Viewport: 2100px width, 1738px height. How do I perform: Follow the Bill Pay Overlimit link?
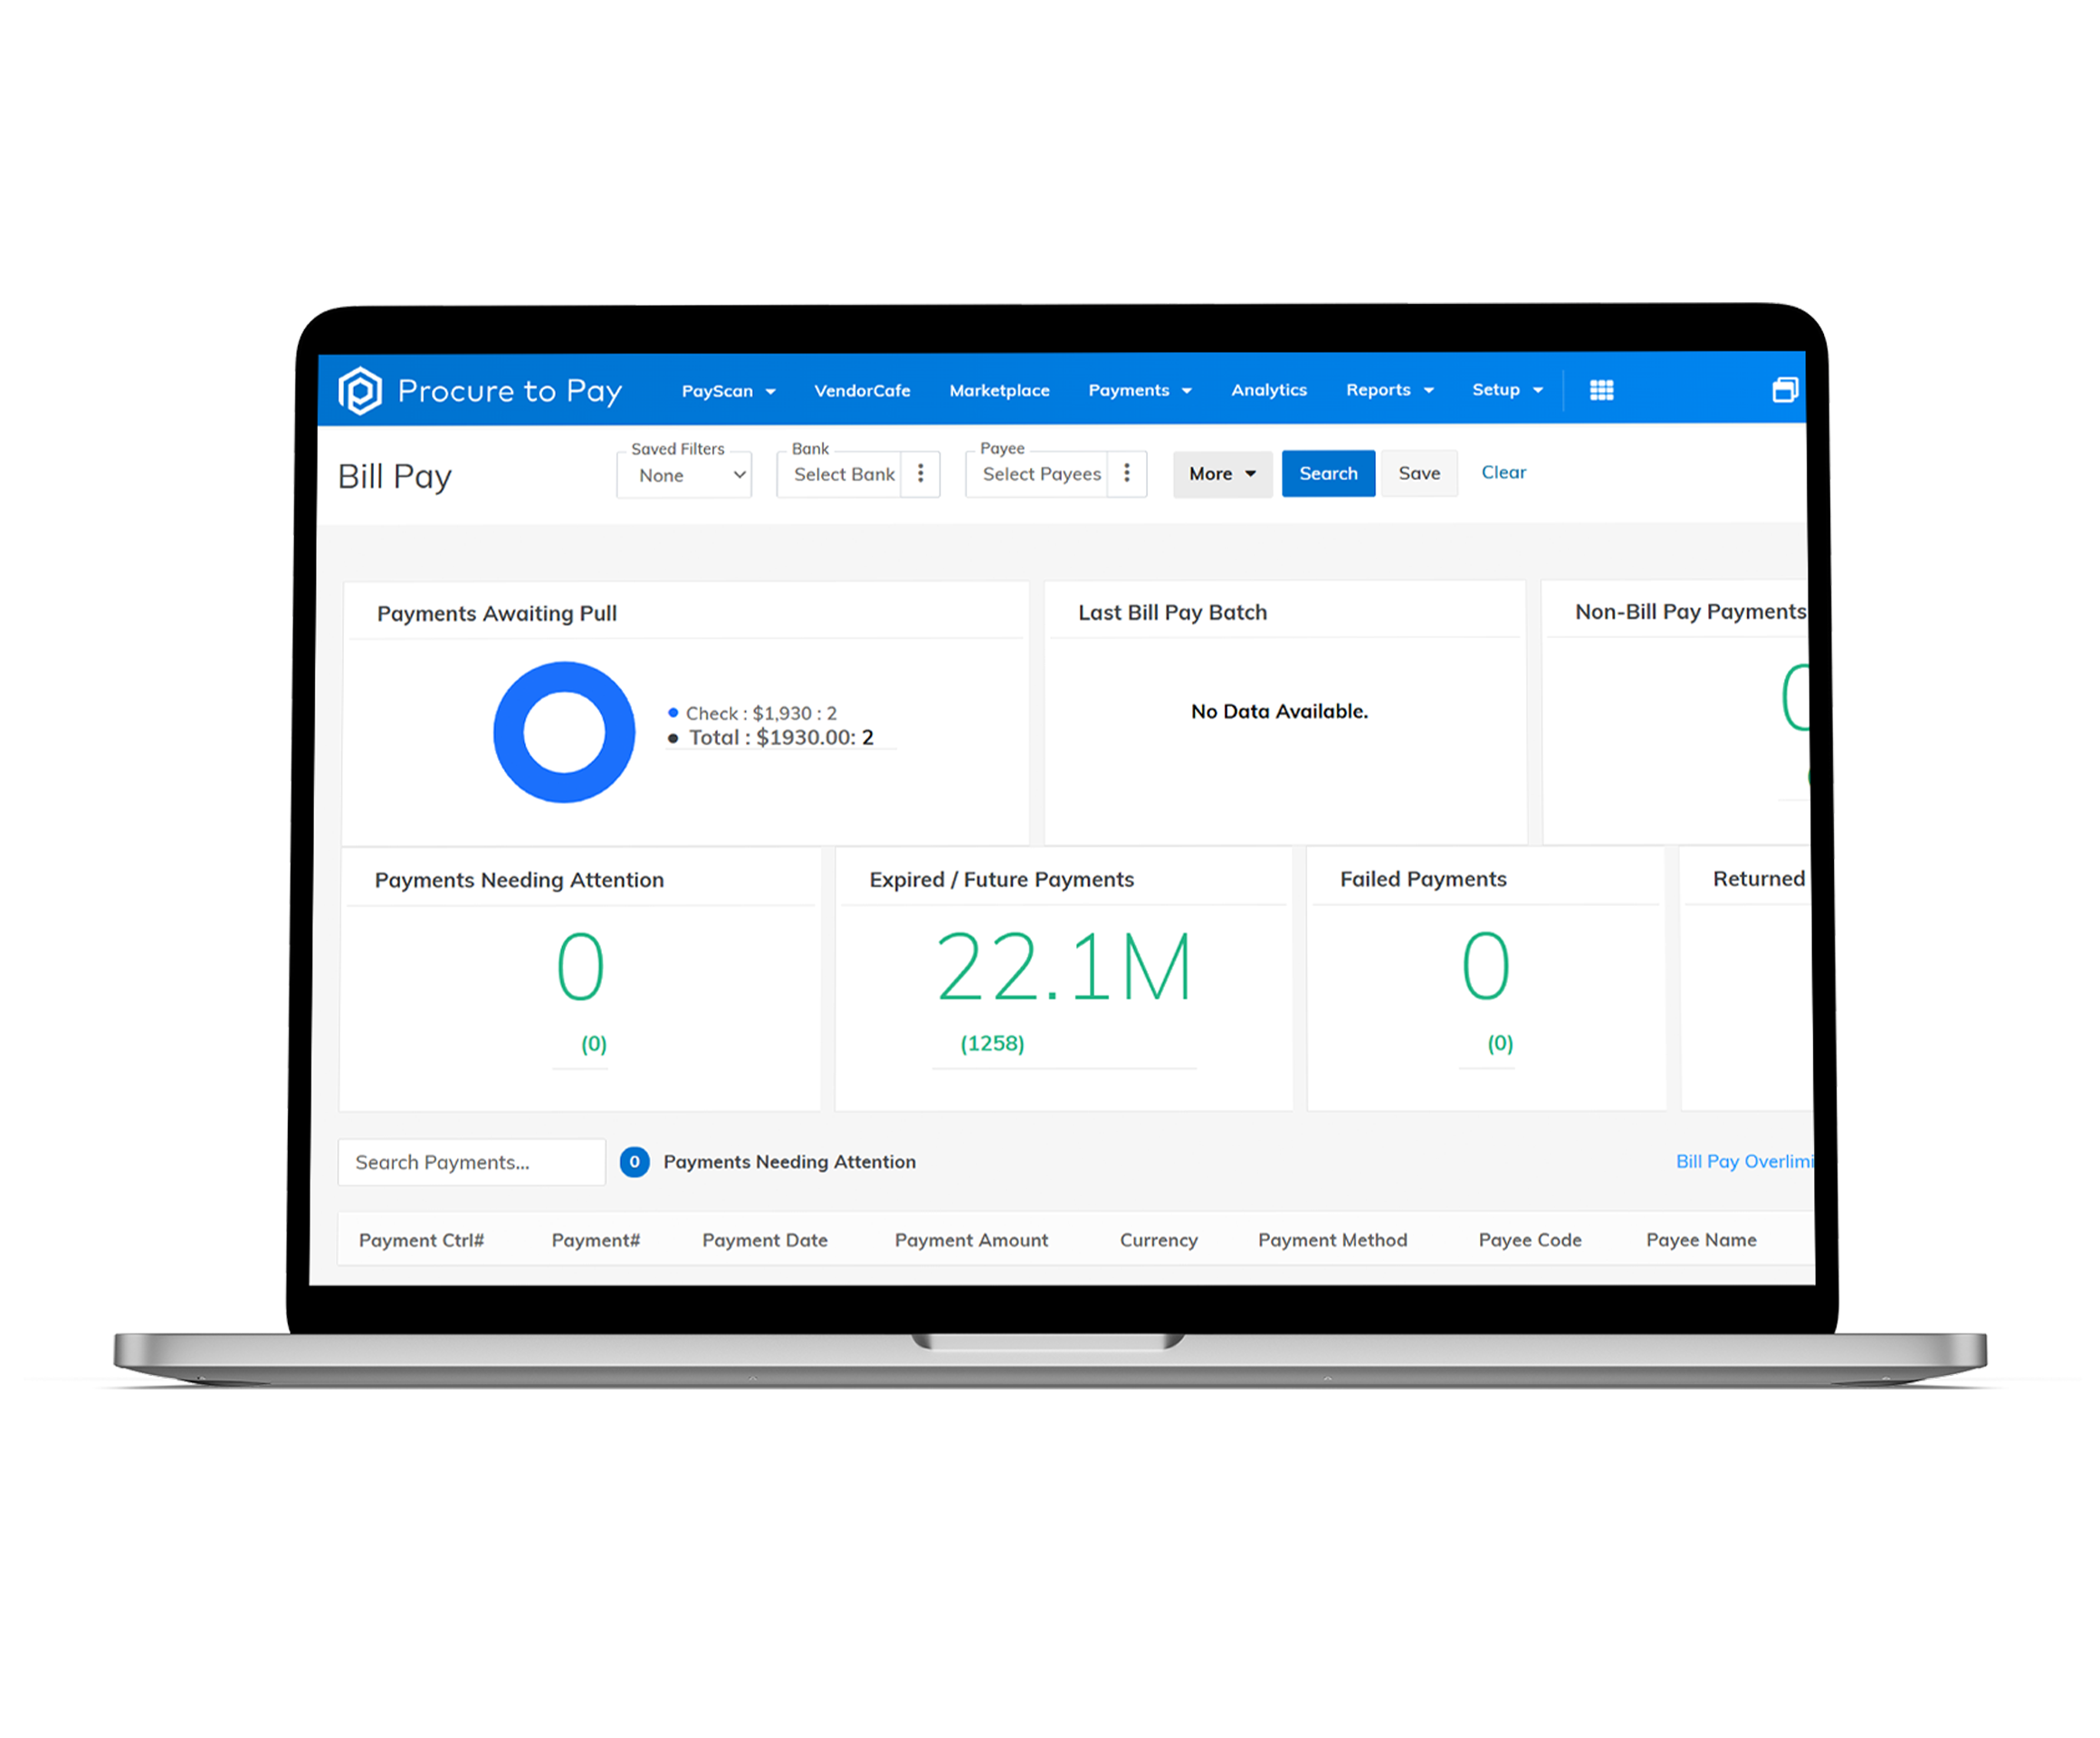tap(1745, 1161)
